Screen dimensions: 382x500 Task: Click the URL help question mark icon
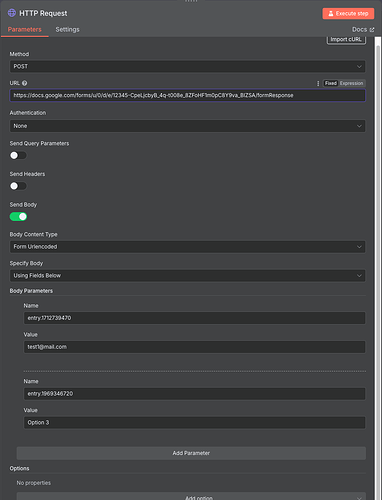coord(25,83)
